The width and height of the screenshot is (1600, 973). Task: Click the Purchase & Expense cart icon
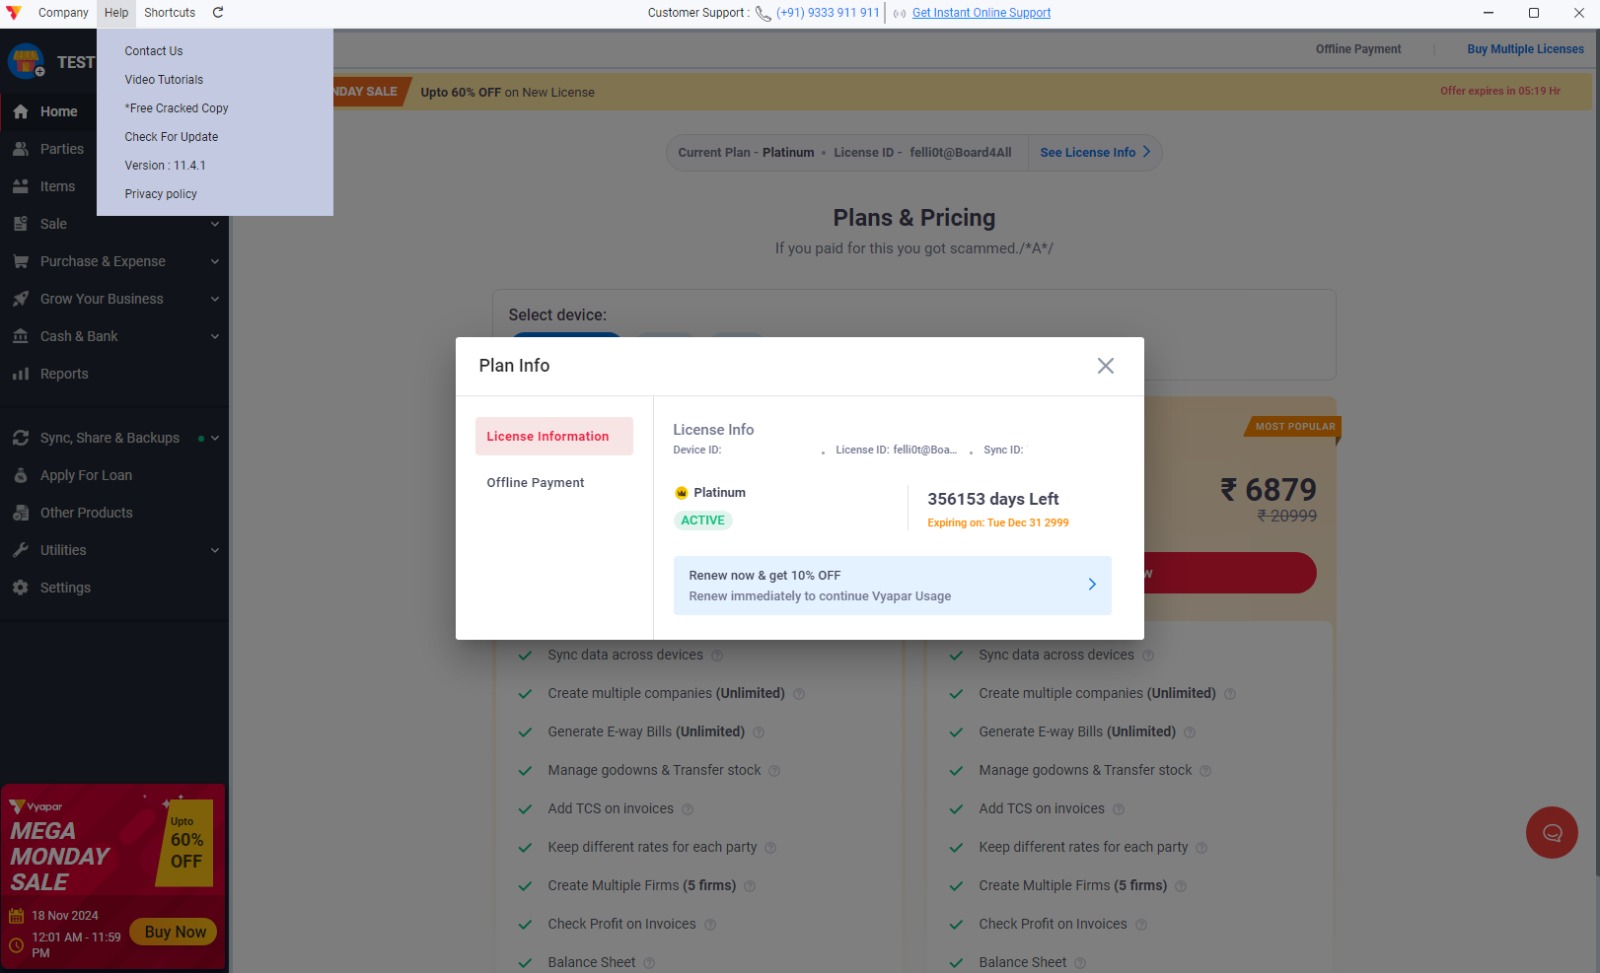(x=20, y=261)
